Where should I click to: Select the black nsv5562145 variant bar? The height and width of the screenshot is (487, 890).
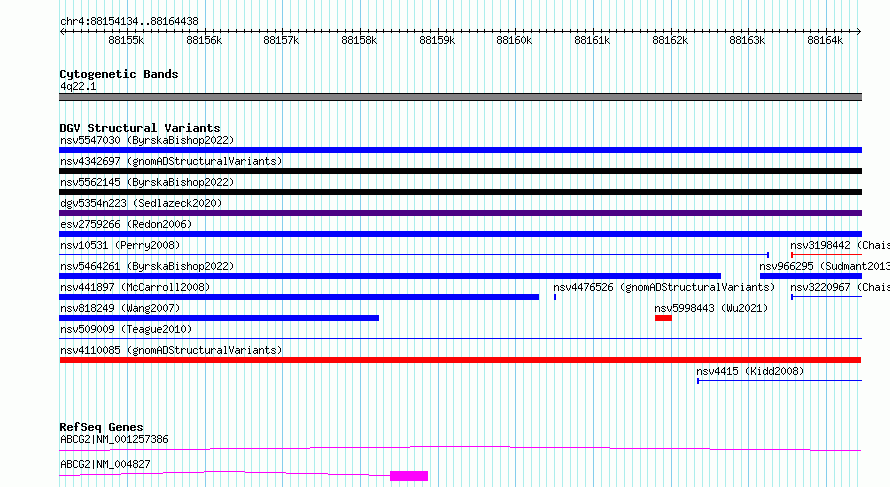coord(460,192)
